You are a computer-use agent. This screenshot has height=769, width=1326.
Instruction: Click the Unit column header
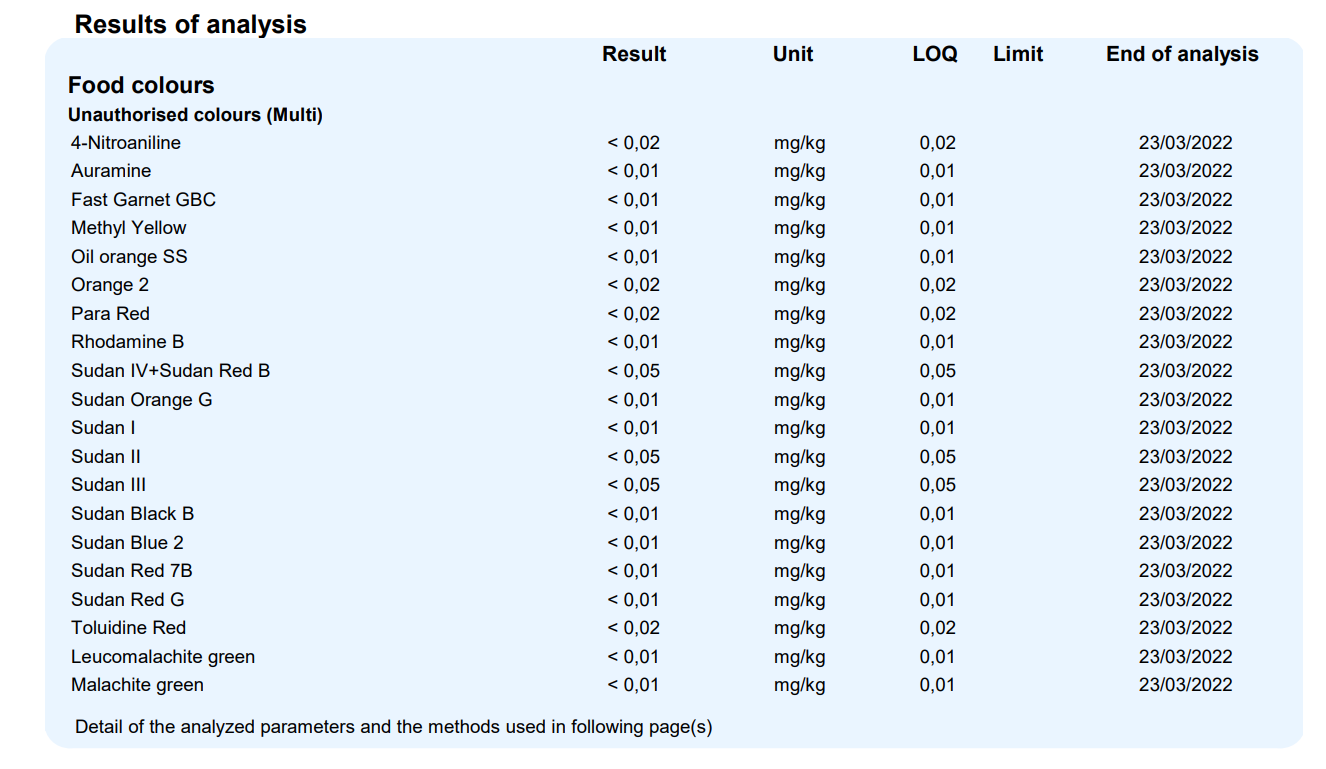coord(793,54)
